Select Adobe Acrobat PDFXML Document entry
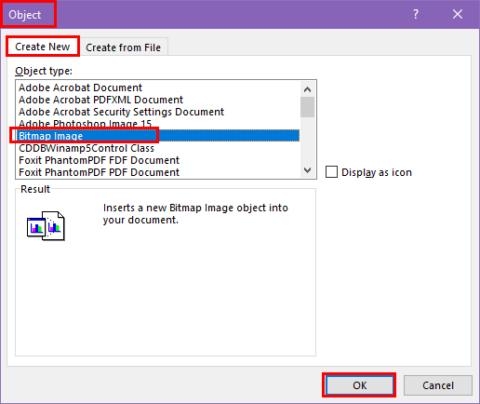 [158, 100]
